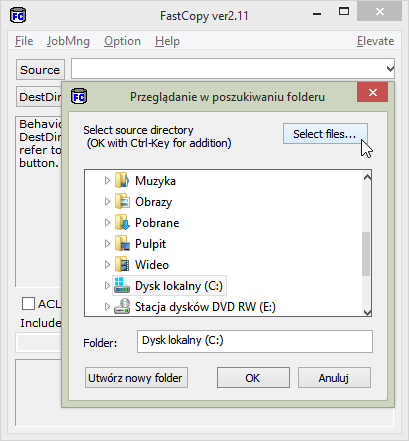This screenshot has height=441, width=409.
Task: Click the Source path input field
Action: click(233, 69)
